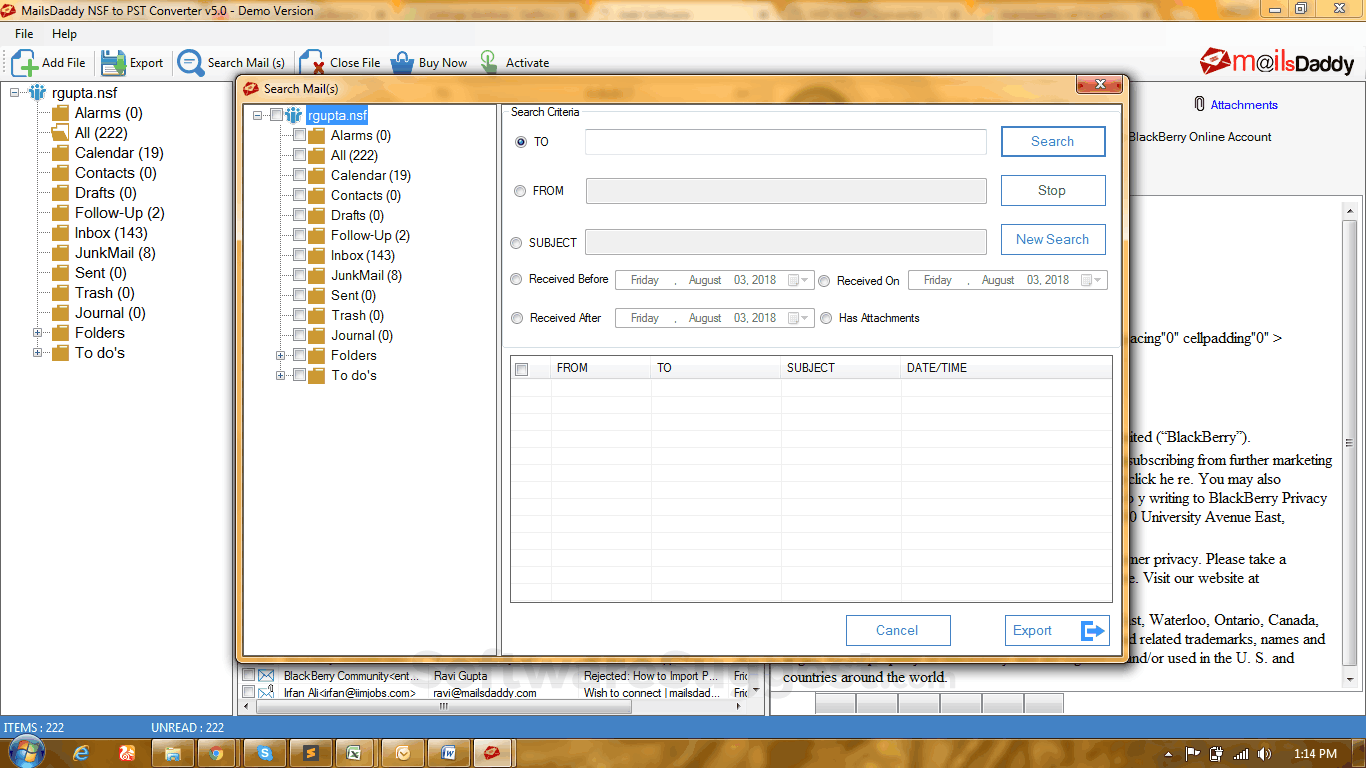The image size is (1366, 768).
Task: Click the Activate toolbar icon
Action: [489, 63]
